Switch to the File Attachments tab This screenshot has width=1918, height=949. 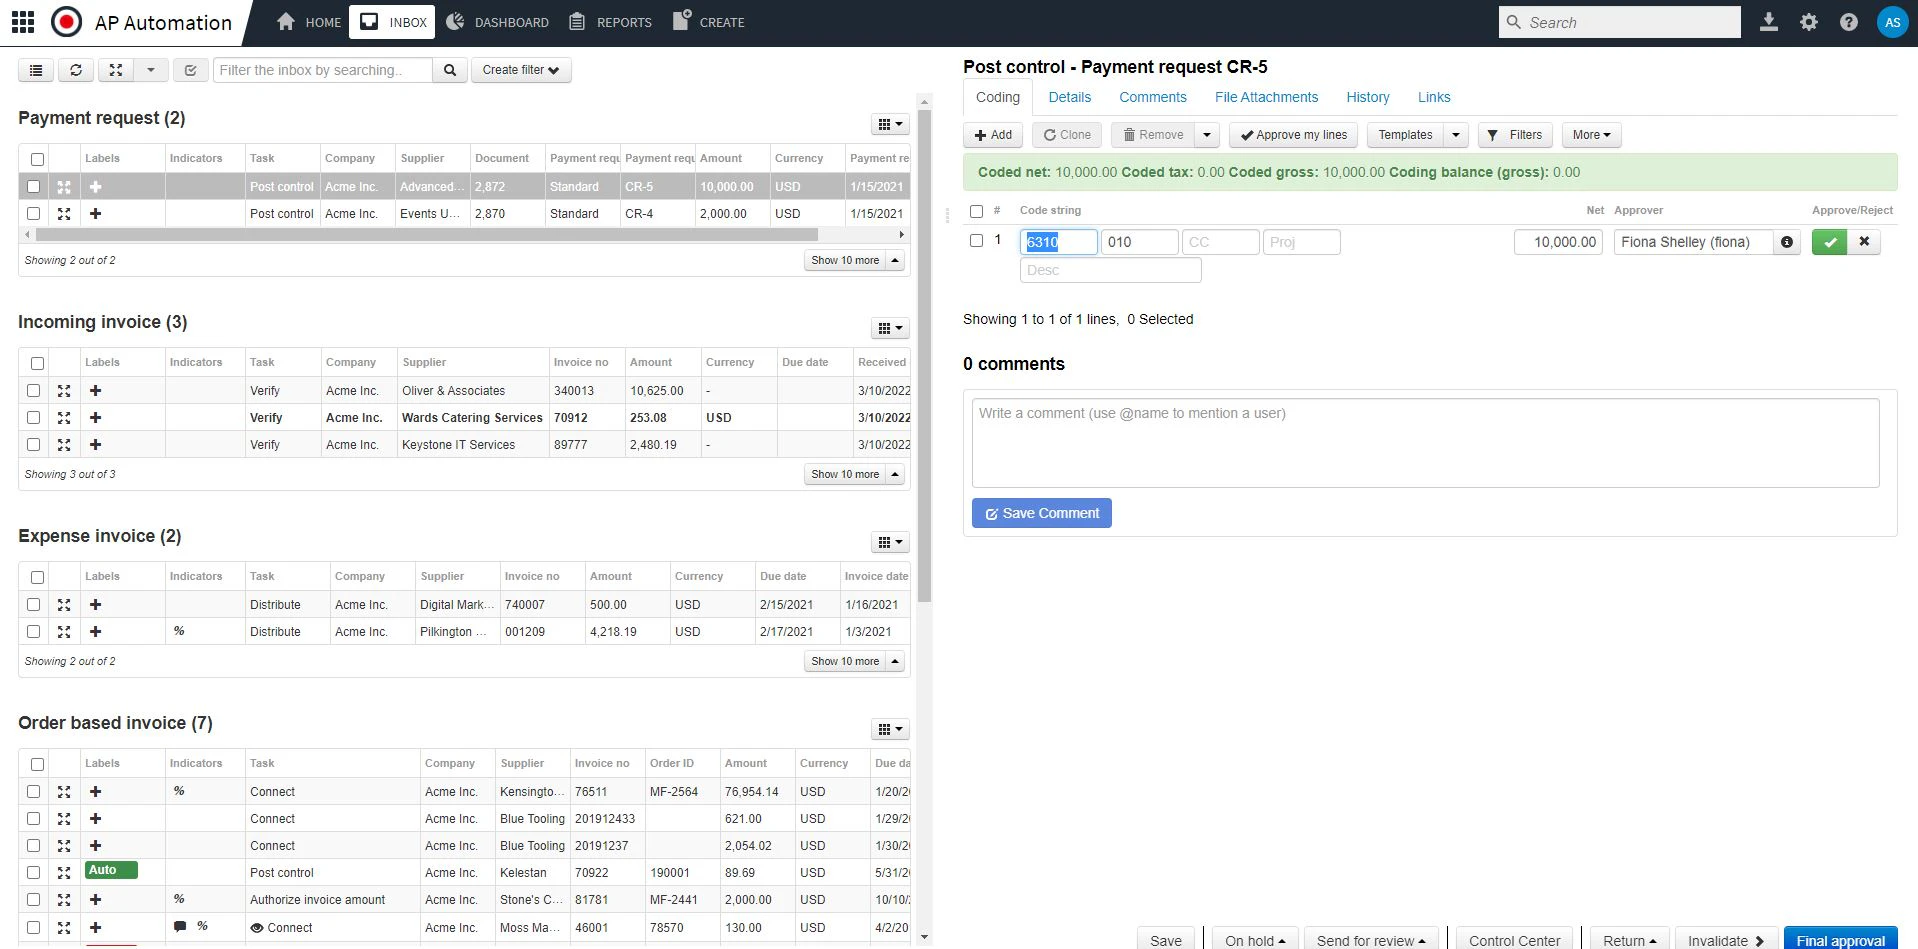pos(1265,97)
